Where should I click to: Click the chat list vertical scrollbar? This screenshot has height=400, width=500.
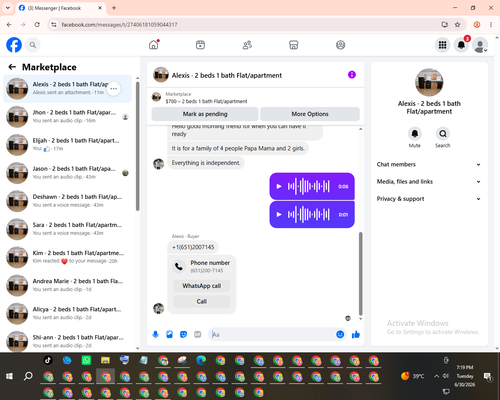[137, 146]
